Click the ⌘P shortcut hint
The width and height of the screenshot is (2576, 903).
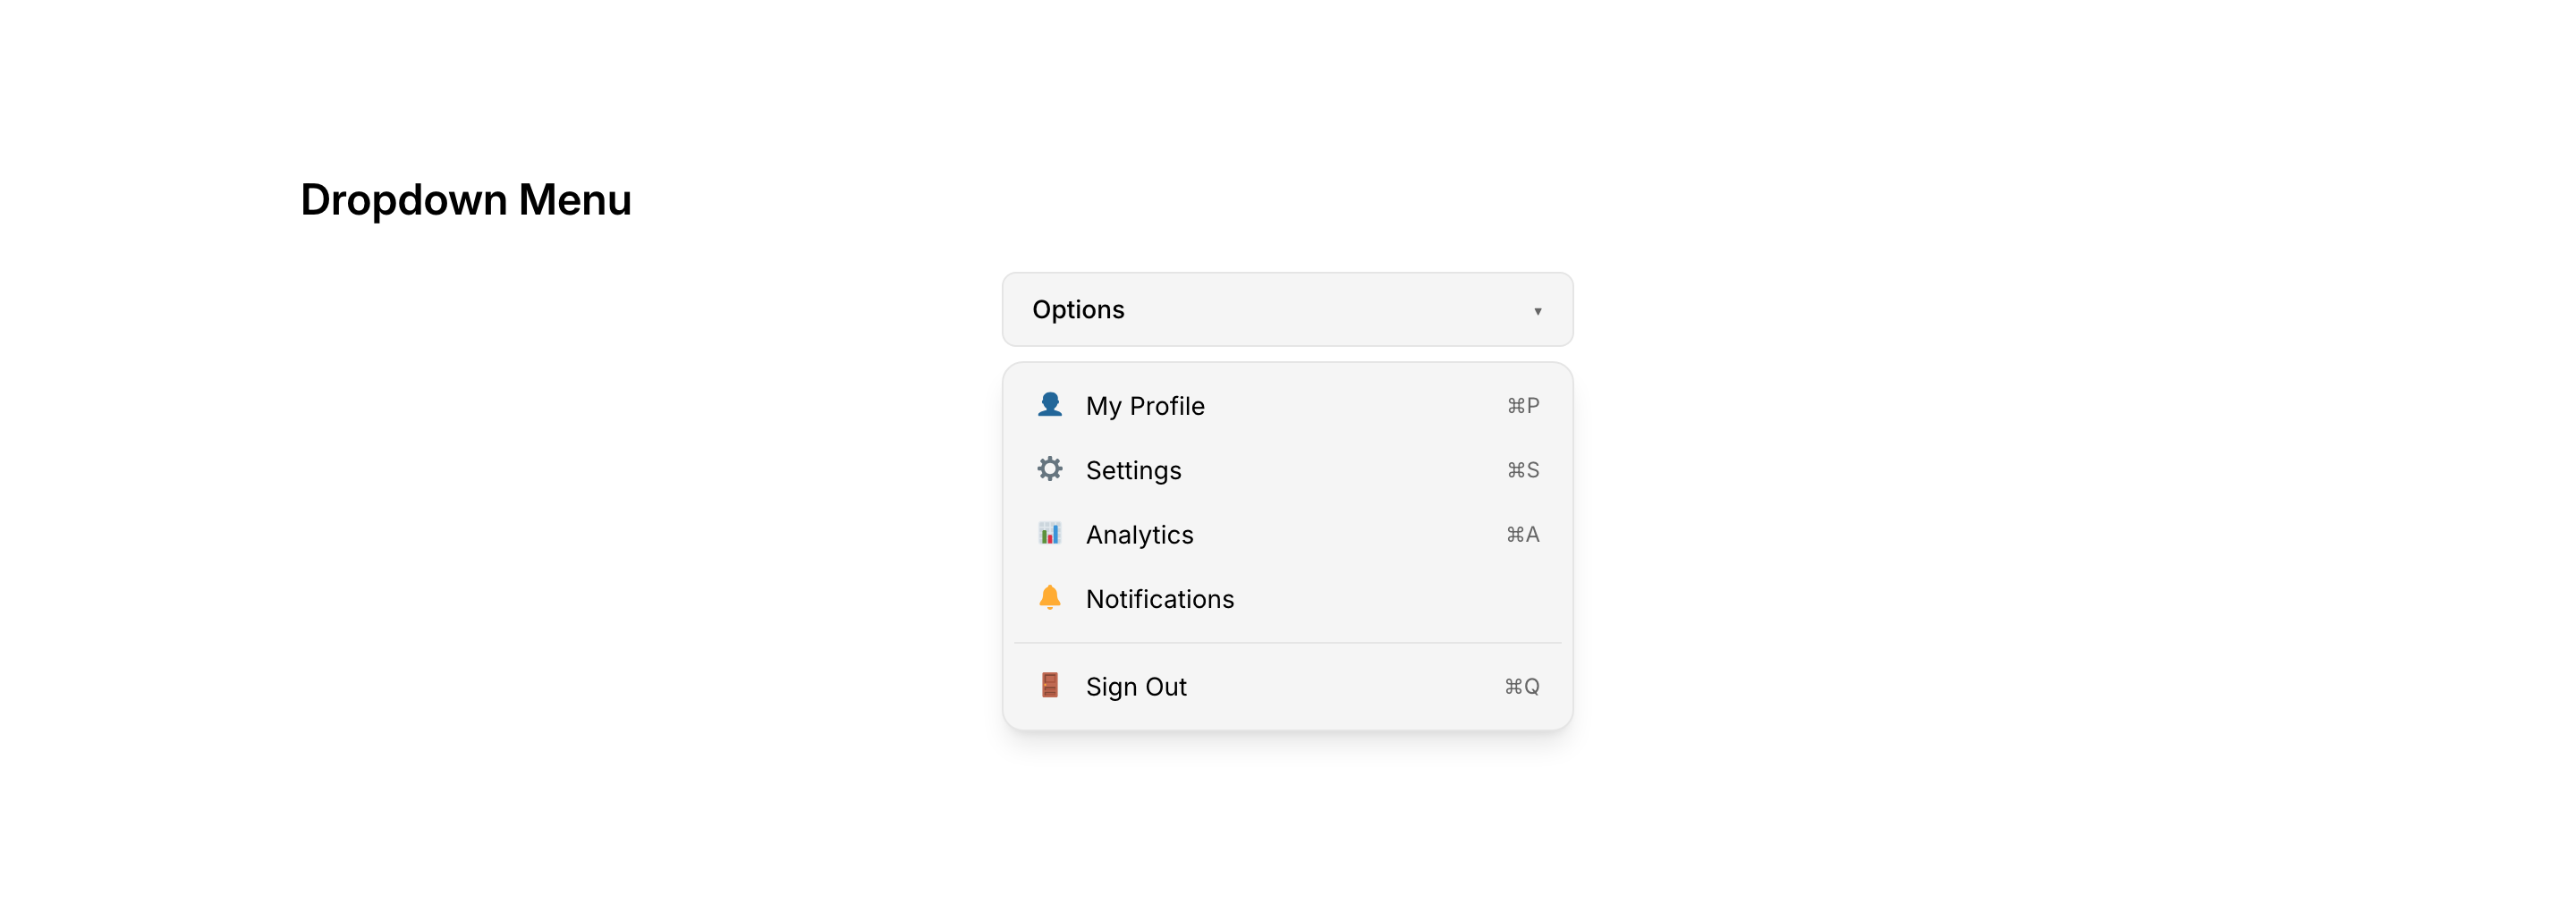[x=1522, y=406]
